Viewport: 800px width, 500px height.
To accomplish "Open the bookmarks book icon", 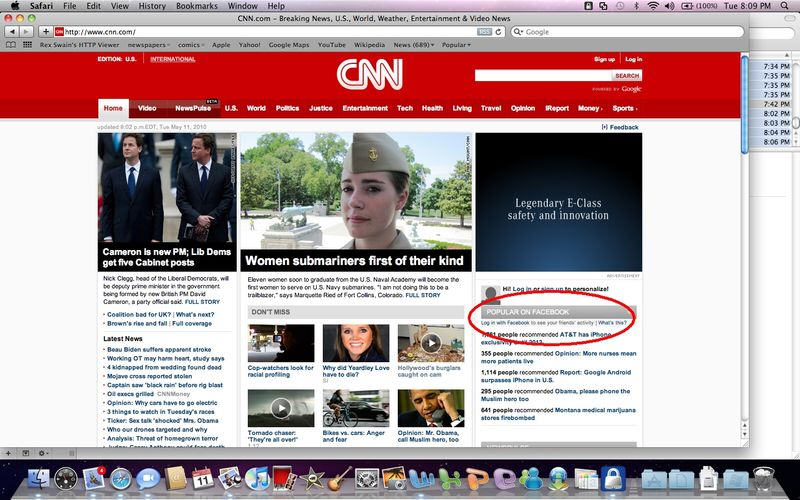I will point(11,45).
